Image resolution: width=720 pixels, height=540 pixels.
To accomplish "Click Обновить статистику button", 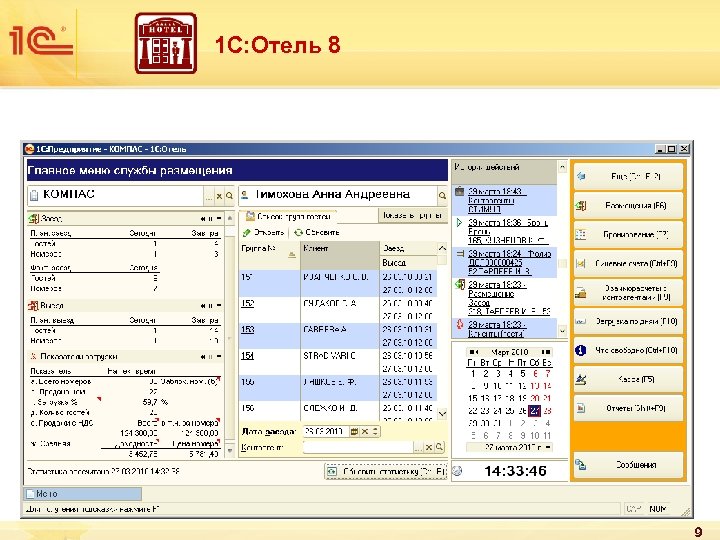I will point(386,472).
